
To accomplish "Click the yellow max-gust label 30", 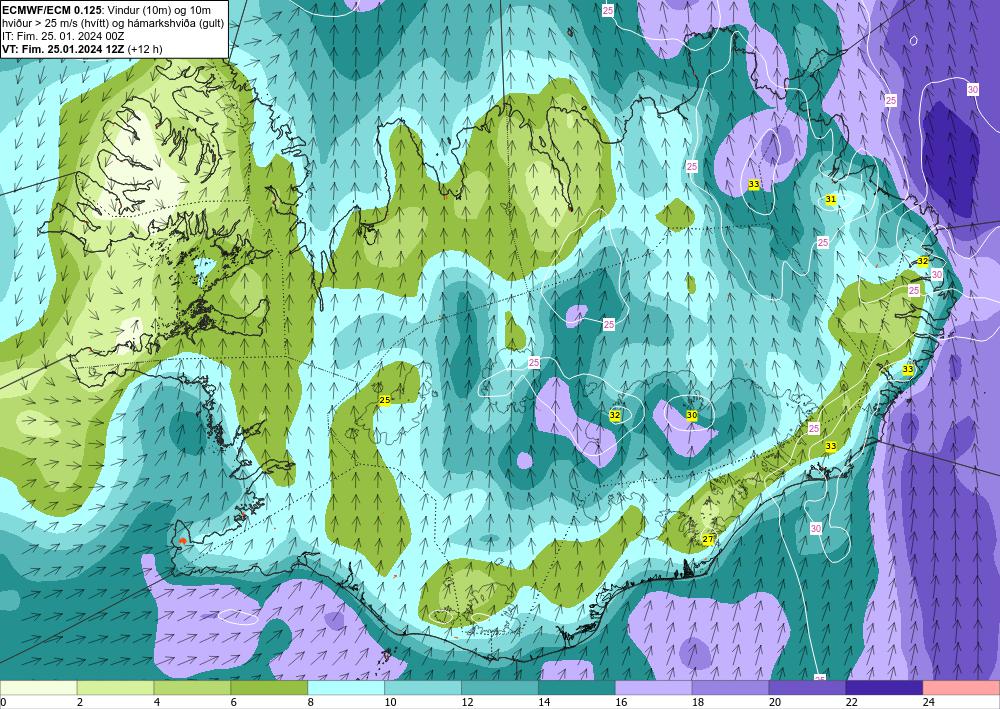I will pos(692,415).
